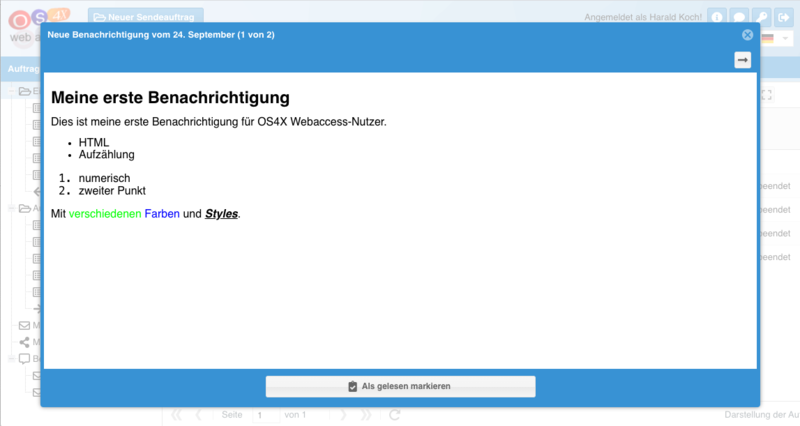Close the notification dialog with the X icon
800x426 pixels.
pos(747,35)
